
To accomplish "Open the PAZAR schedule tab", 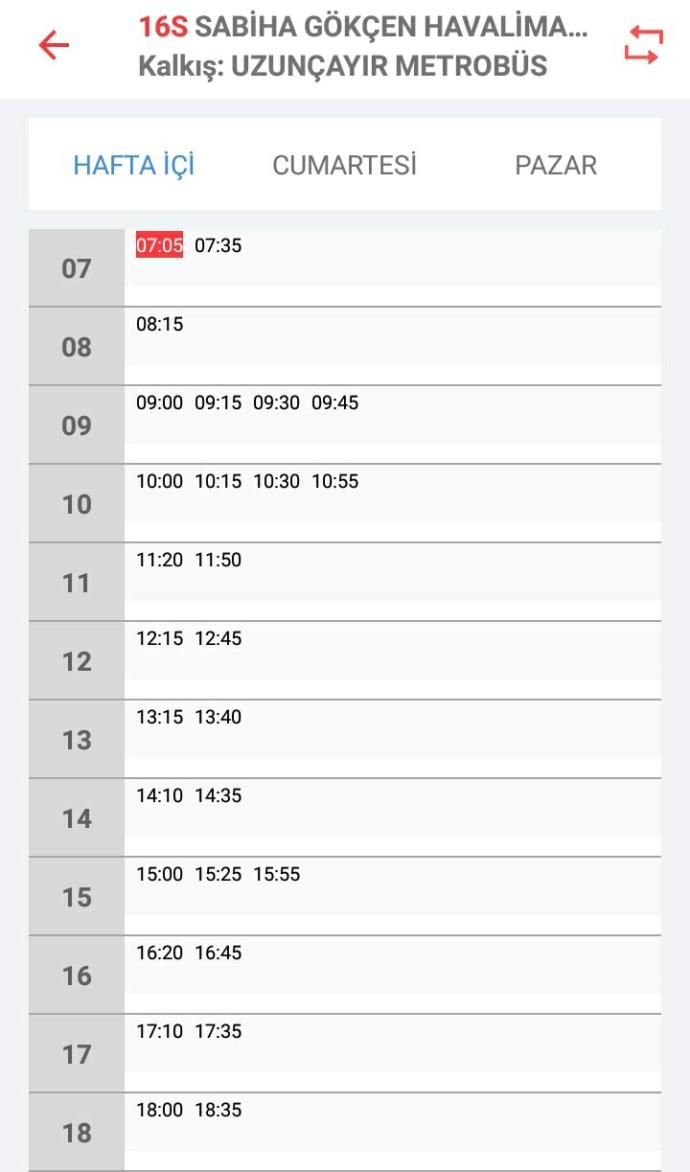I will coord(555,165).
